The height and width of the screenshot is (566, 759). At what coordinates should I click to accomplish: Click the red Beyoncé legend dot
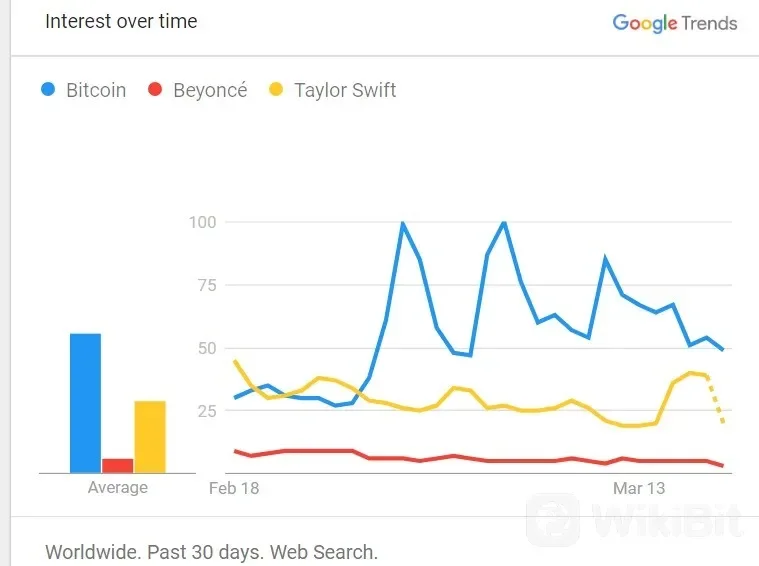click(x=154, y=90)
